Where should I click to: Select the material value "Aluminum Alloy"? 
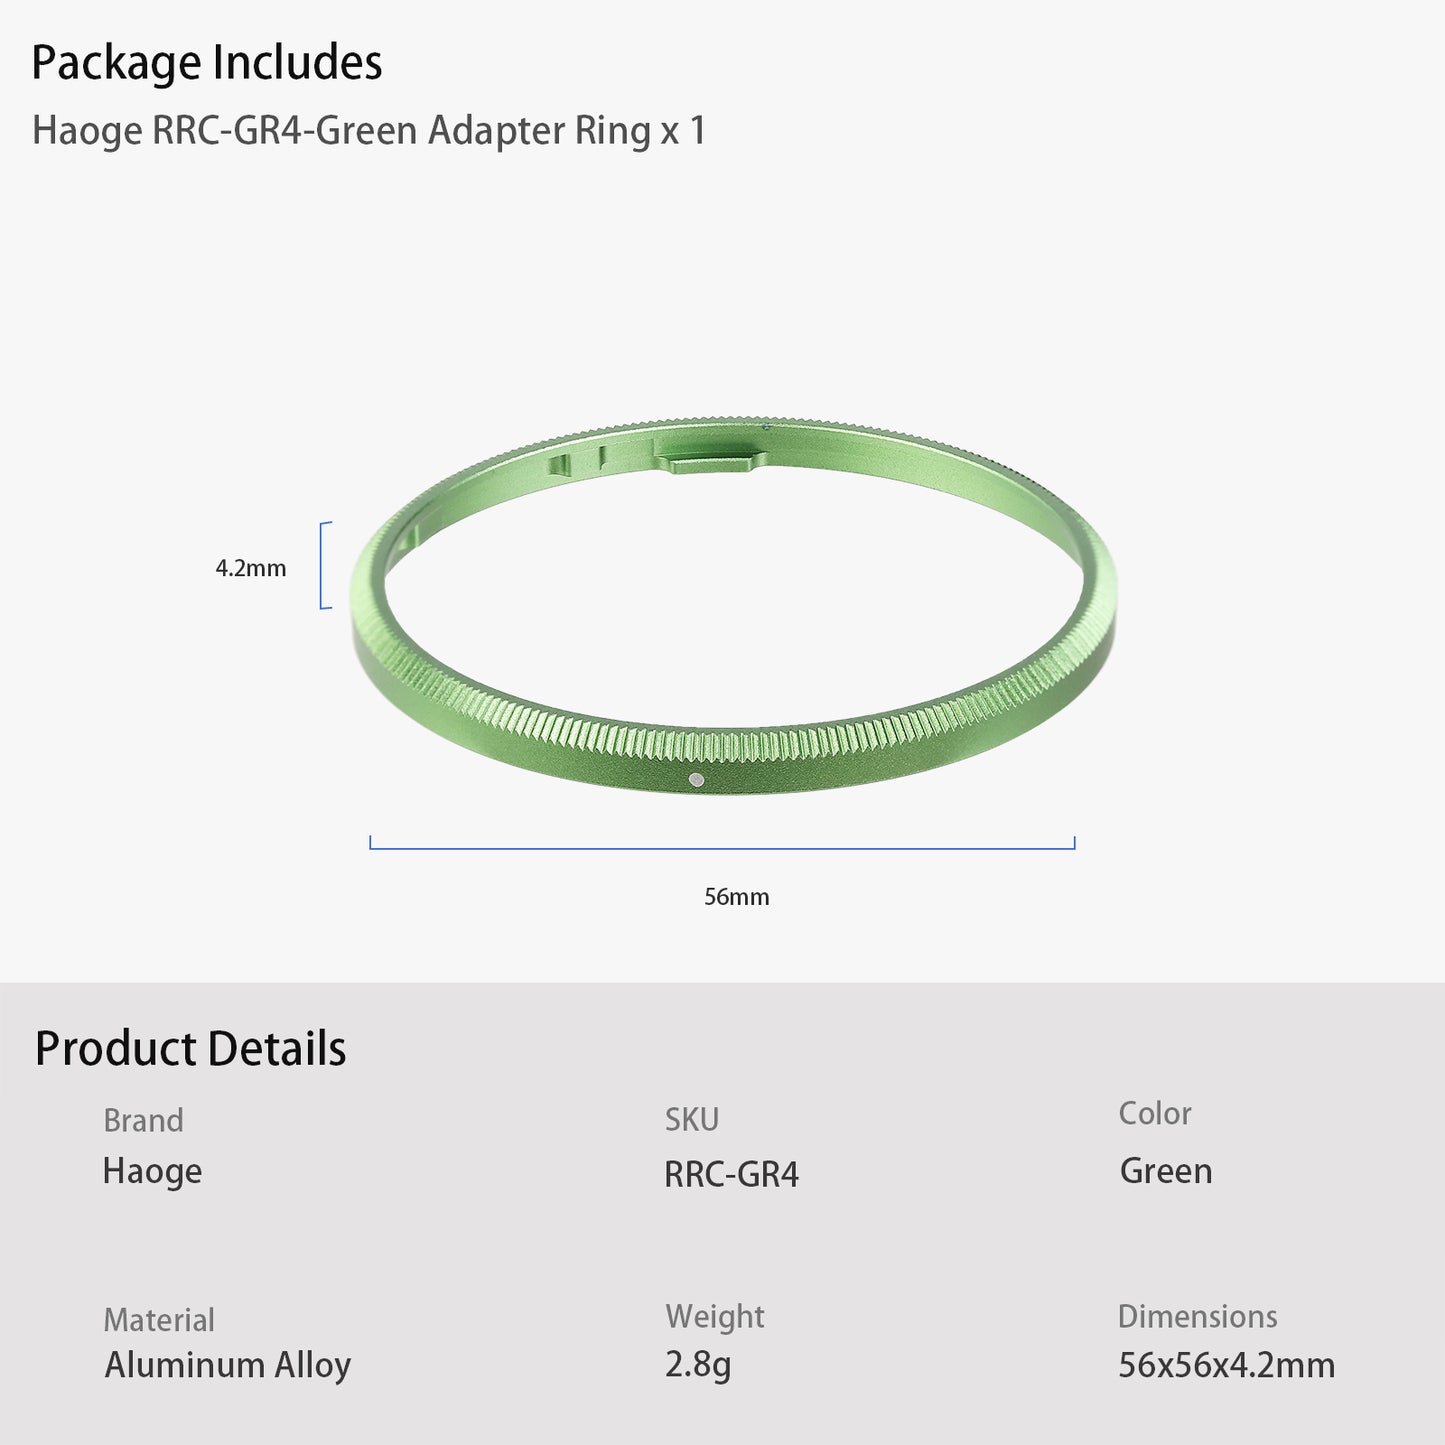228,1365
